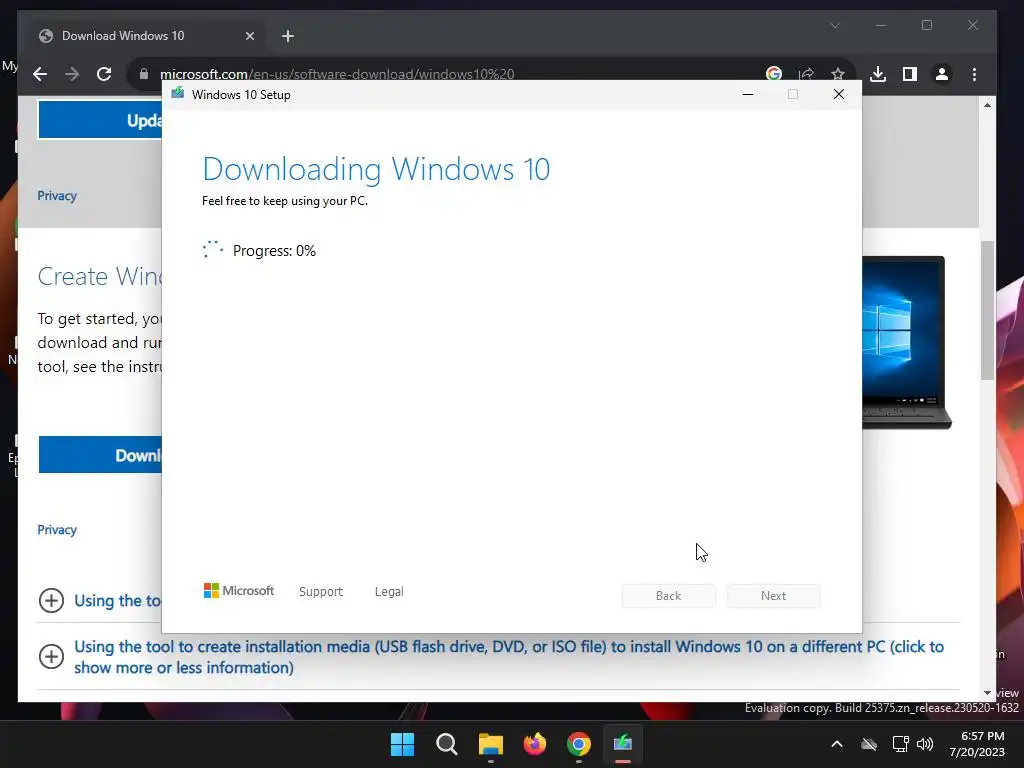The image size is (1024, 768).
Task: Click the lower Privacy link on page
Action: 57,530
